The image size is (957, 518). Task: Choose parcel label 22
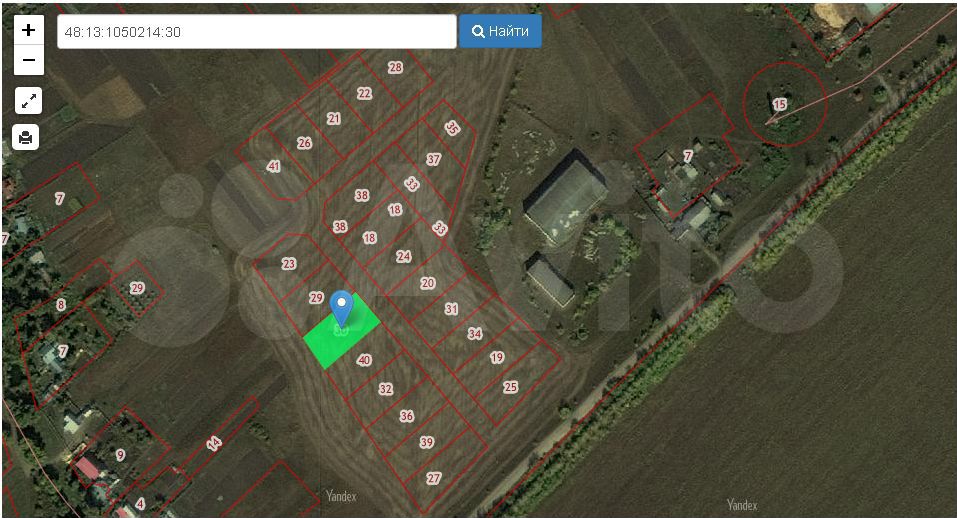click(x=364, y=93)
